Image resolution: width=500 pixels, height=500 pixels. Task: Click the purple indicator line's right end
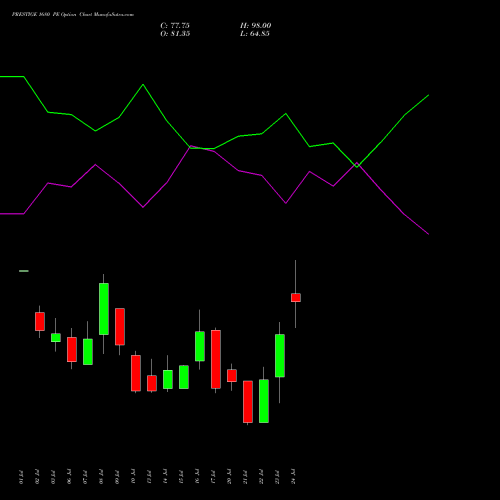[x=428, y=234]
